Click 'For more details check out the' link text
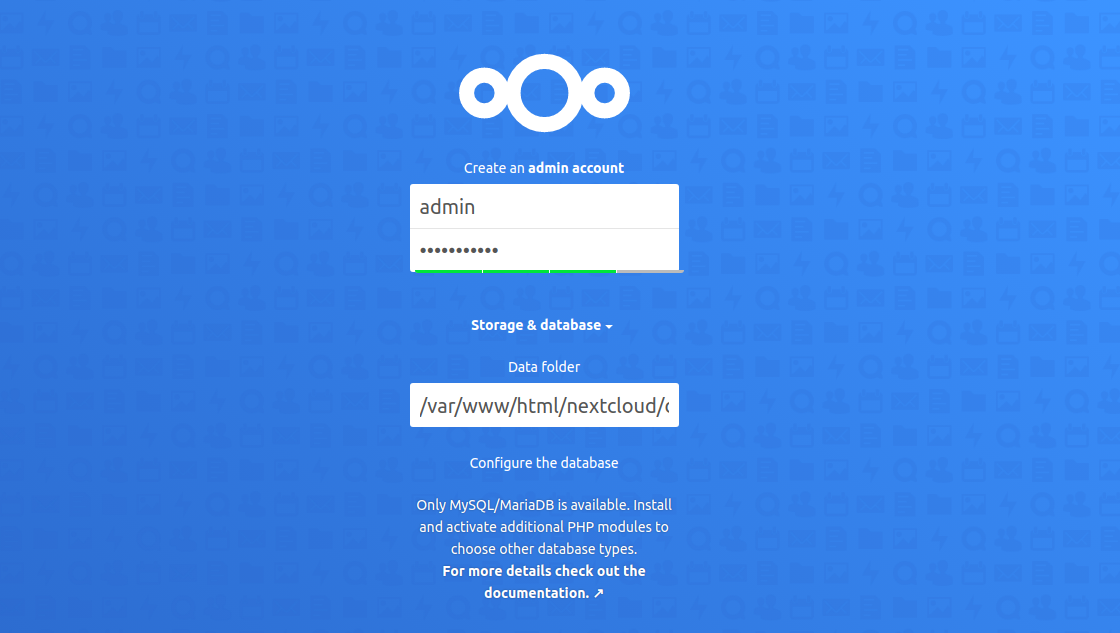Image resolution: width=1120 pixels, height=633 pixels. (x=544, y=571)
